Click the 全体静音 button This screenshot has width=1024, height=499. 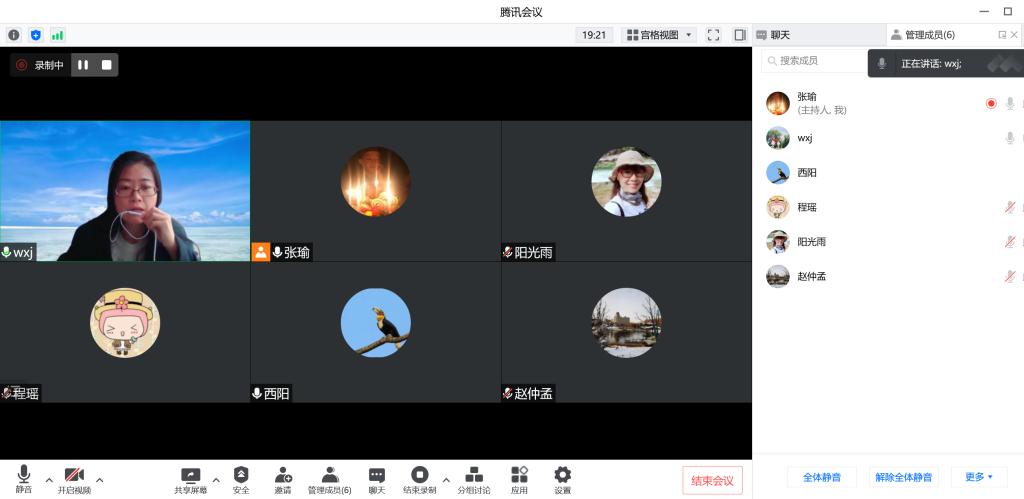[x=822, y=477]
